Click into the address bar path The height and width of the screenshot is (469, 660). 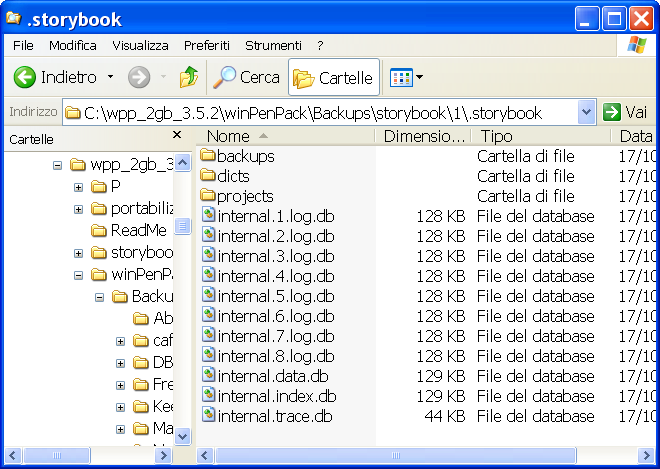pyautogui.click(x=320, y=113)
